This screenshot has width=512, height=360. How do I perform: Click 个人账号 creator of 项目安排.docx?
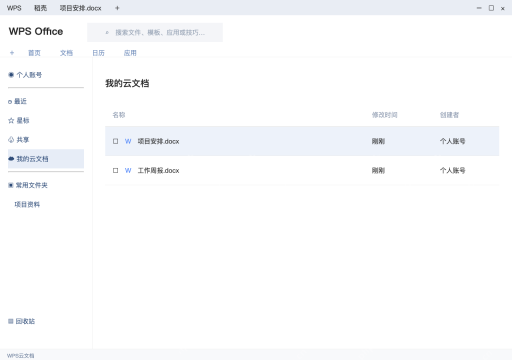[x=452, y=141]
